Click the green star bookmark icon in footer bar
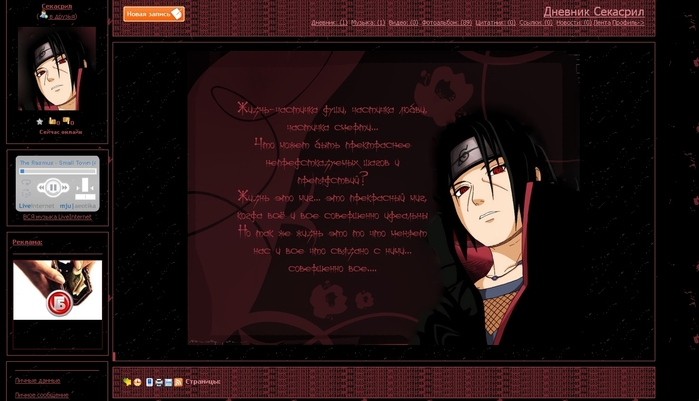The width and height of the screenshot is (699, 401). click(127, 382)
